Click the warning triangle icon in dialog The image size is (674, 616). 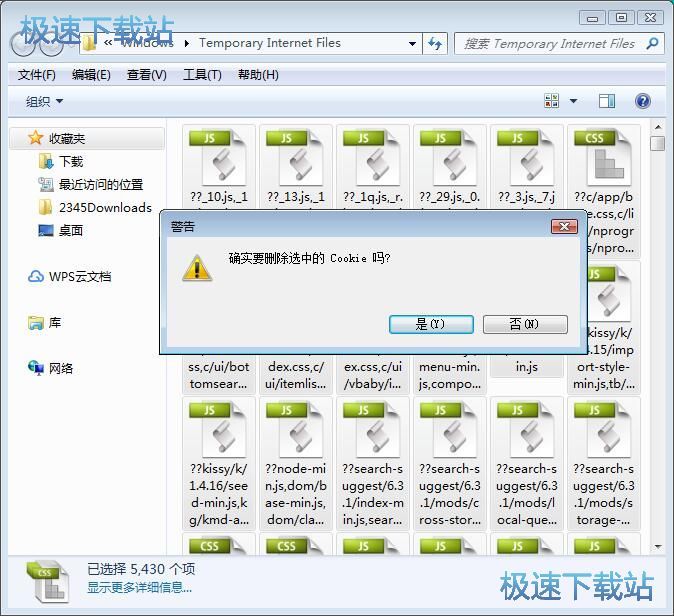click(x=197, y=268)
